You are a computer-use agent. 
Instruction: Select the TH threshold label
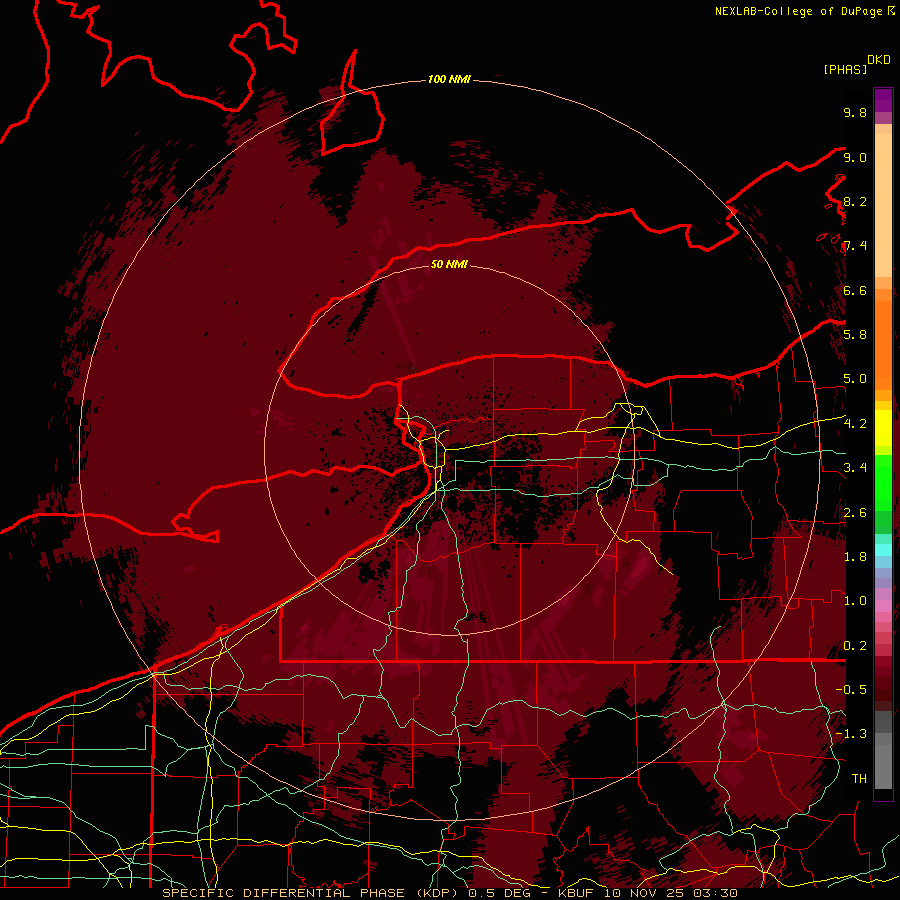(x=859, y=779)
